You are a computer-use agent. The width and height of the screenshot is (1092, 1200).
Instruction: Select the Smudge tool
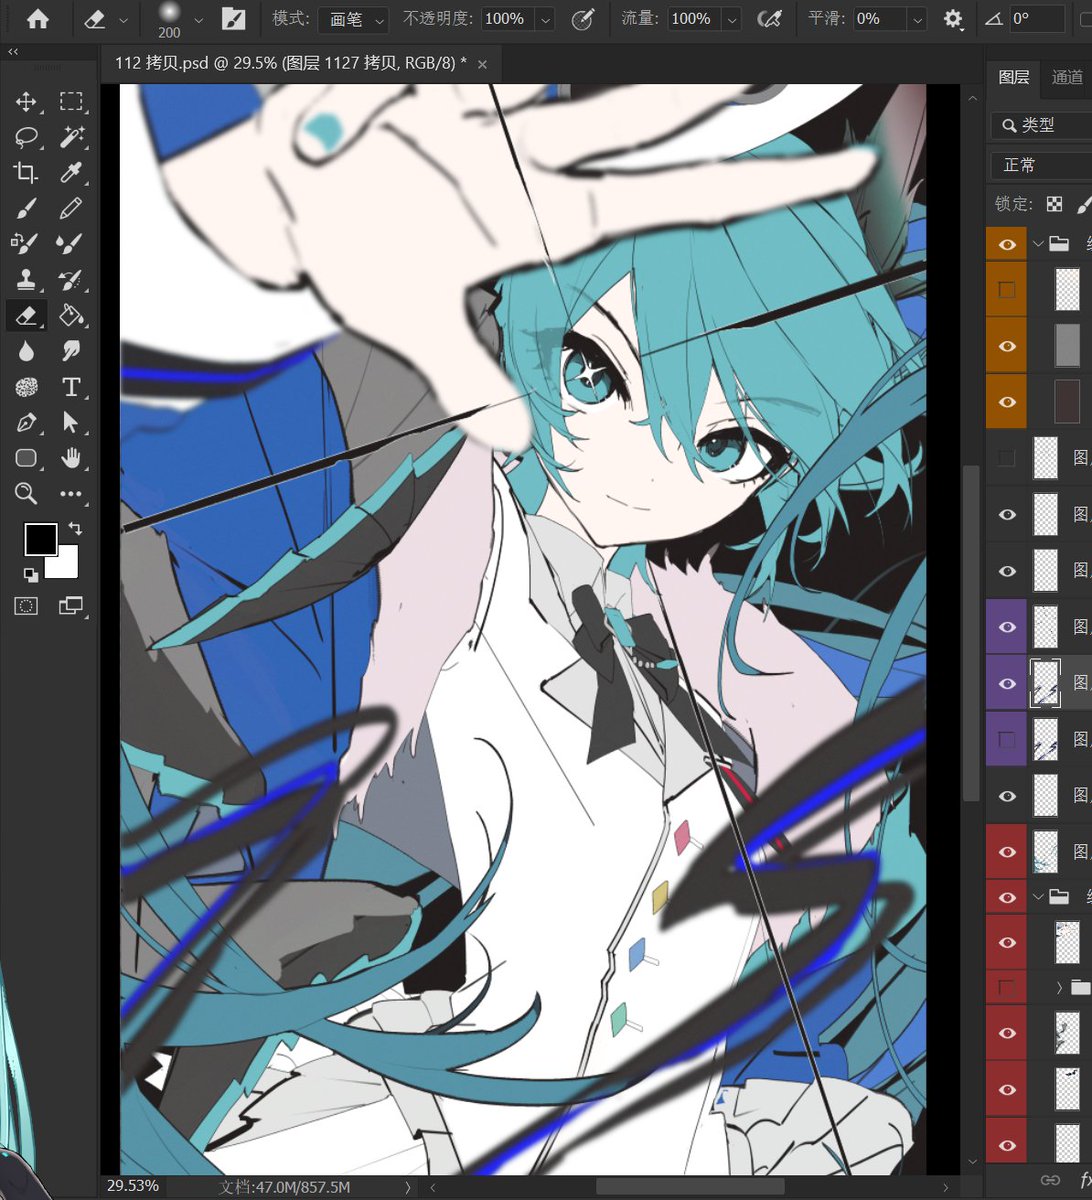coord(71,351)
